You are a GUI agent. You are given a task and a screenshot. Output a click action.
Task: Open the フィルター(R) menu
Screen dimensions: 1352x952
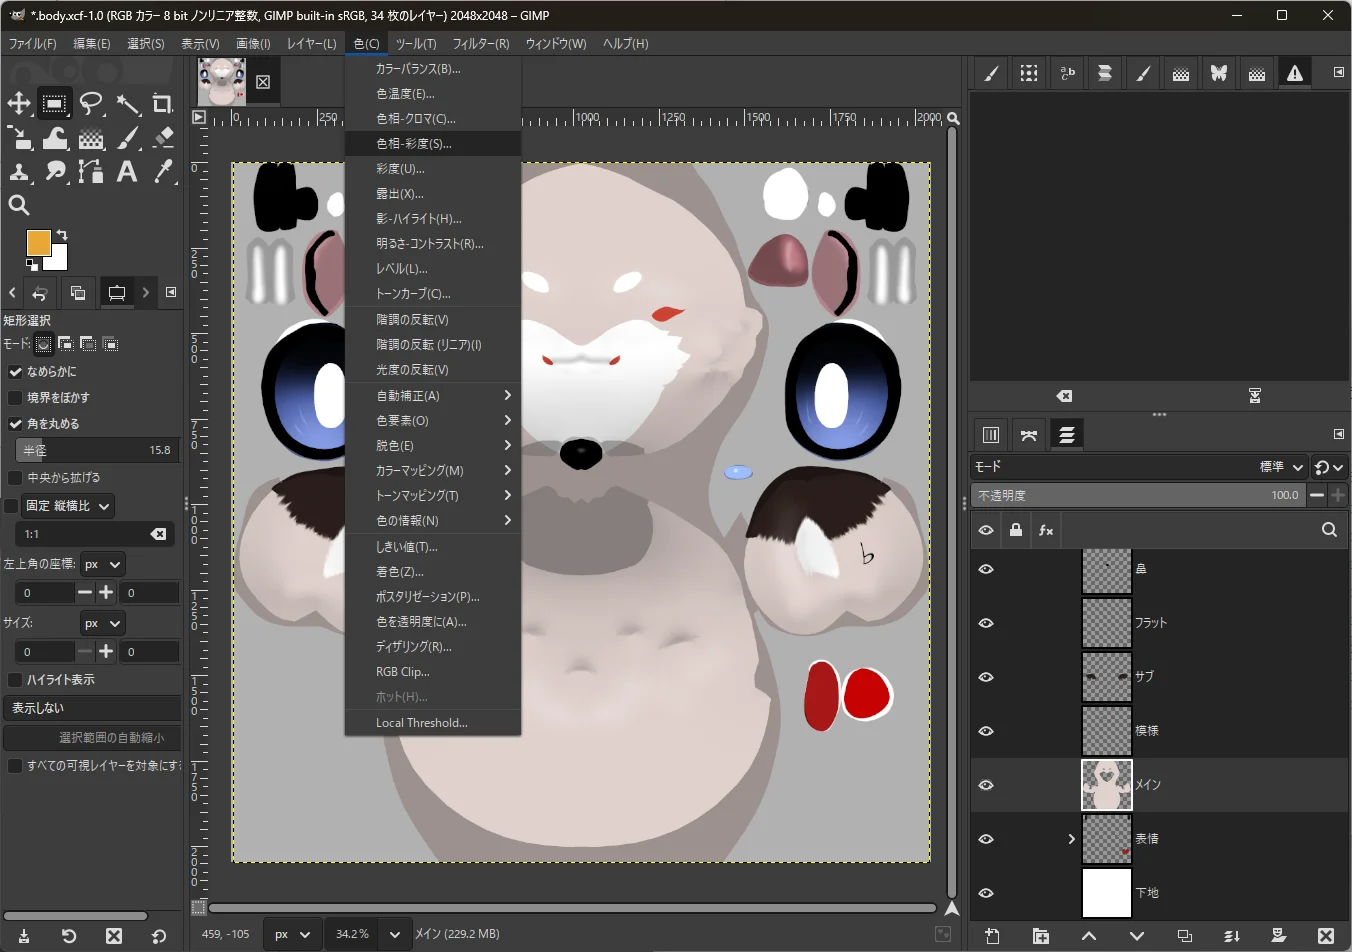click(x=481, y=44)
